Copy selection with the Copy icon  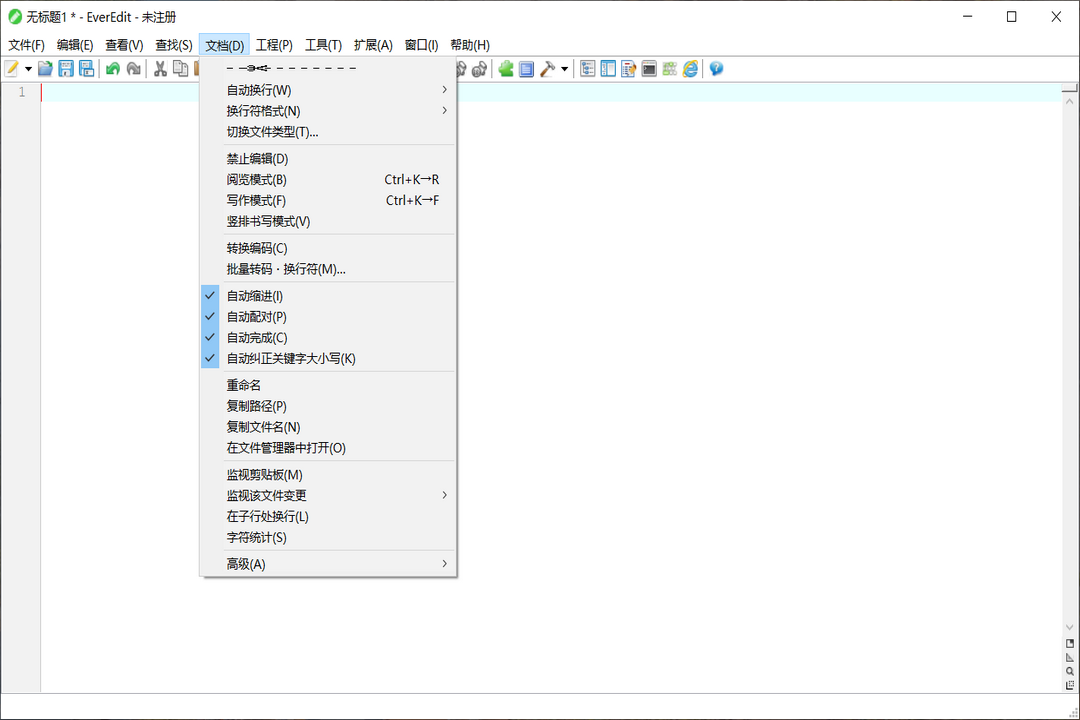pyautogui.click(x=180, y=68)
